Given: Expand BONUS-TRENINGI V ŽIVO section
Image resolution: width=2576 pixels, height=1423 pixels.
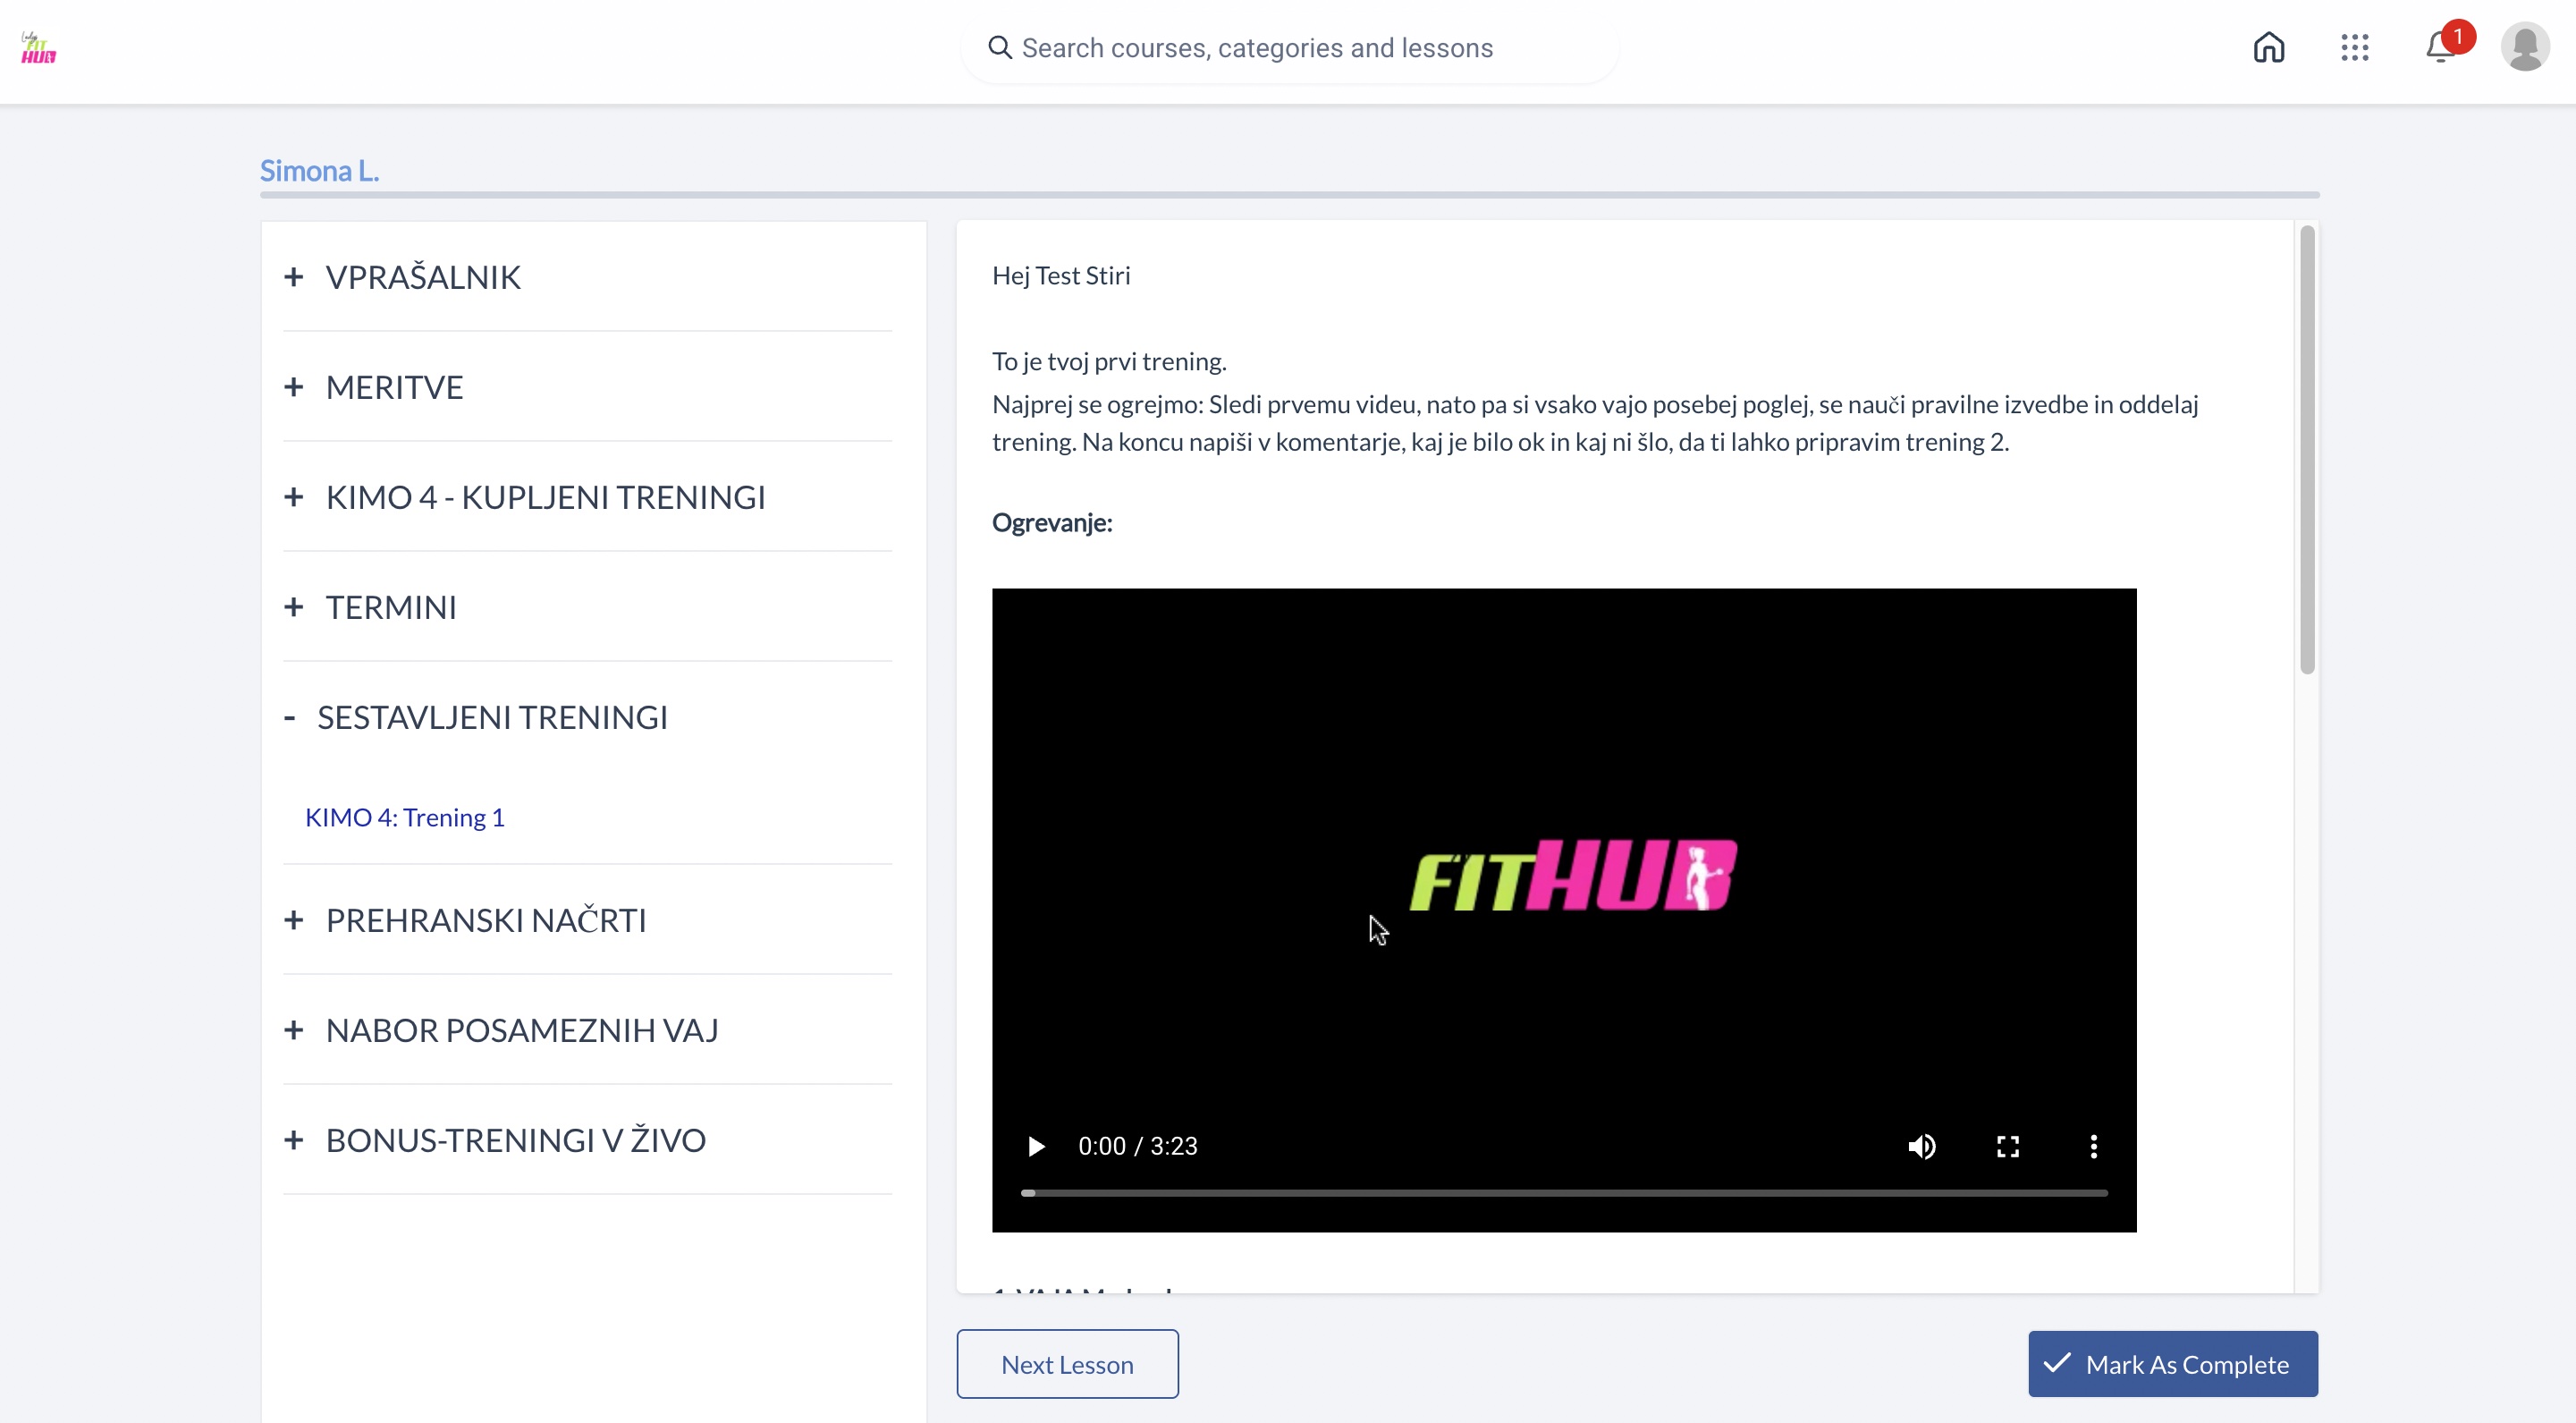Looking at the screenshot, I should point(587,1140).
